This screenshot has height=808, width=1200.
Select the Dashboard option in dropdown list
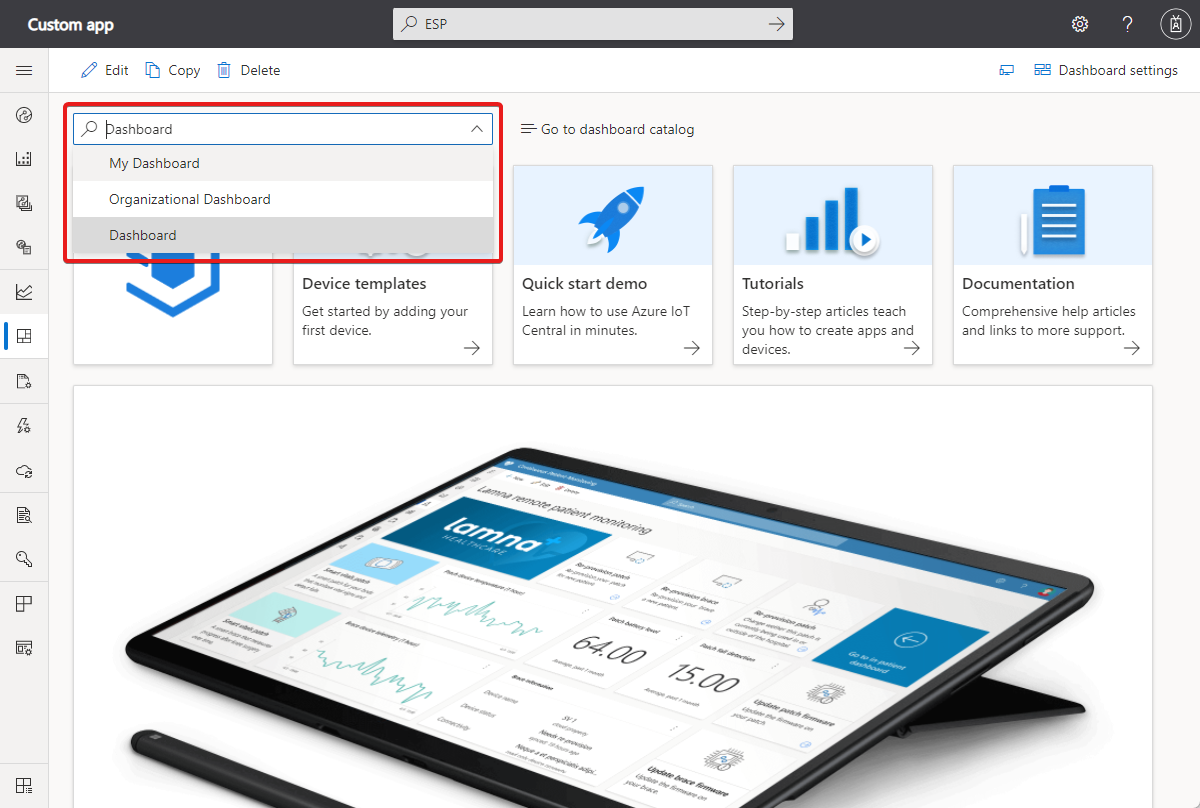pyautogui.click(x=283, y=235)
